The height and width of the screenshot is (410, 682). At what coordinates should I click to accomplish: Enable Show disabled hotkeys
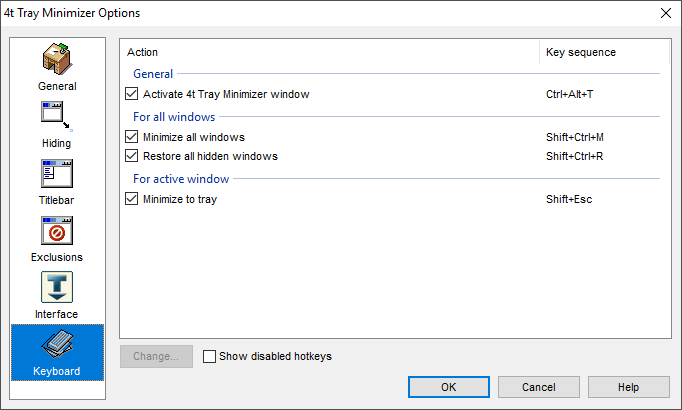tap(209, 356)
